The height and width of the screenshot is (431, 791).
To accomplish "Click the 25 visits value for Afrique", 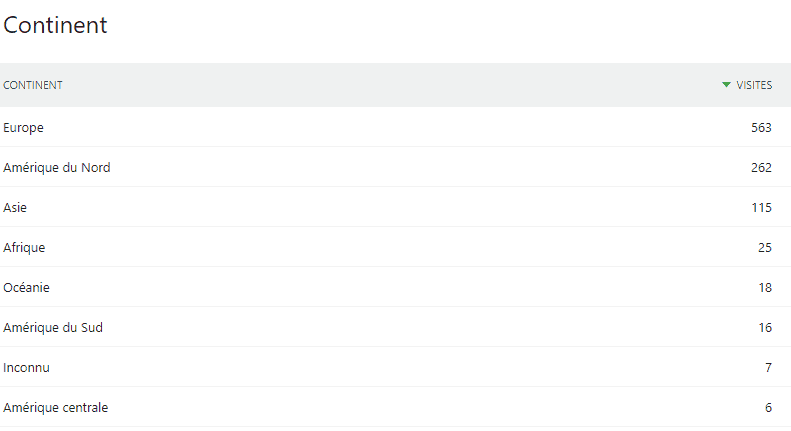I will tap(765, 247).
